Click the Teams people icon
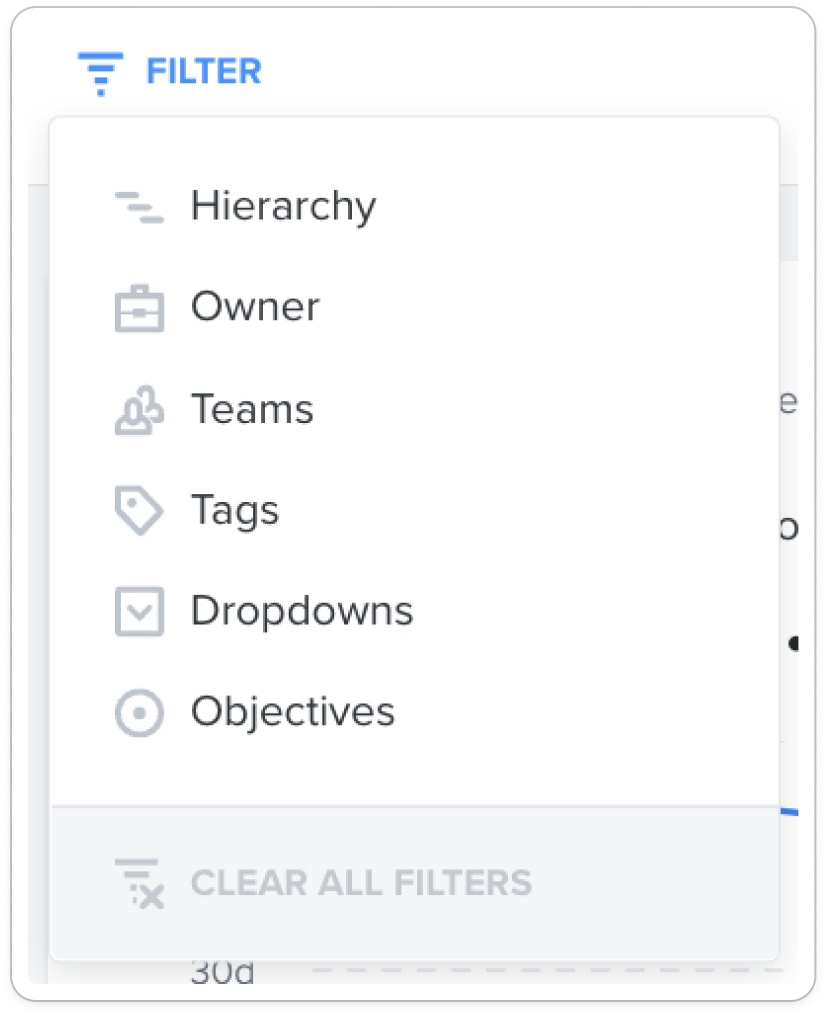This screenshot has height=1016, width=827. click(x=139, y=410)
